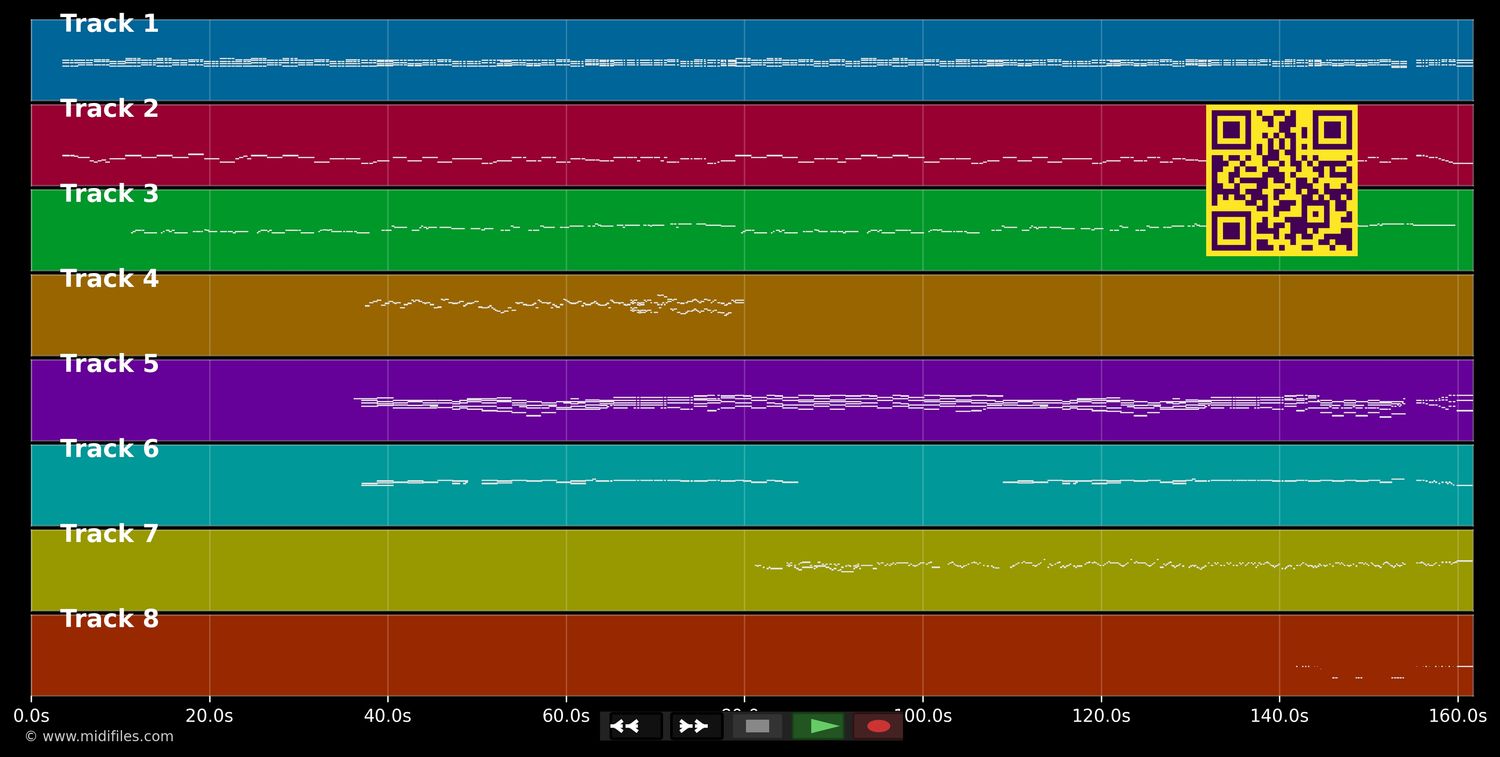Start playback with the green play button
Screen dimensions: 1500x757
point(819,726)
